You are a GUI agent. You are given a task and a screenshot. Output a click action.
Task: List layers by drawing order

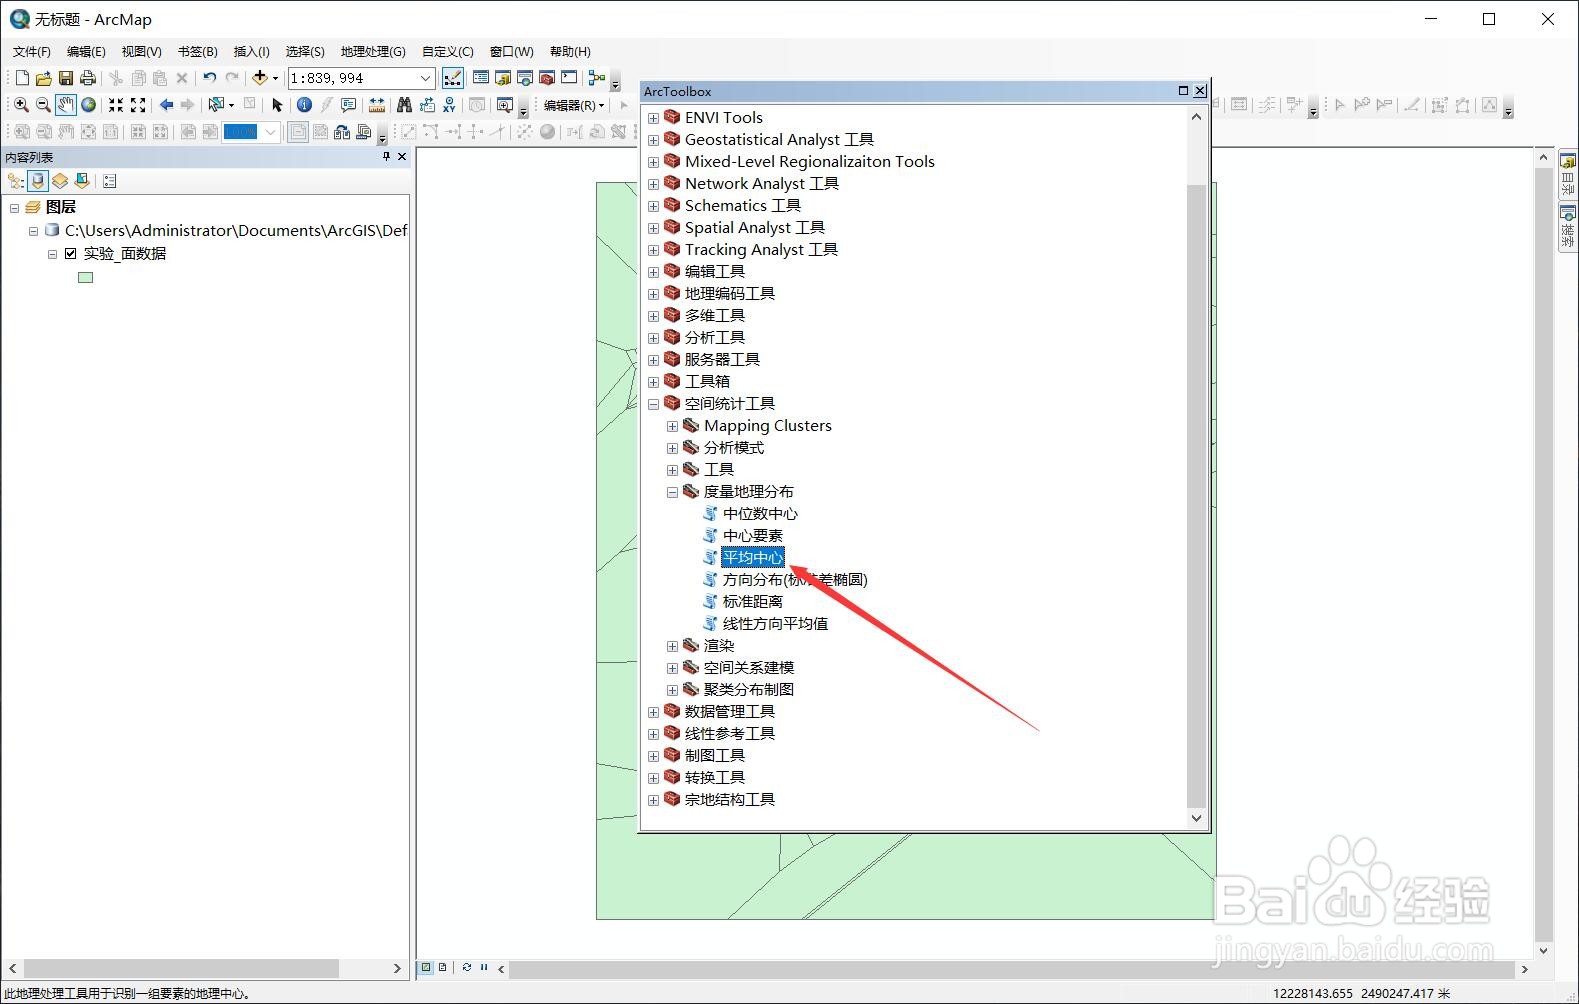click(16, 181)
